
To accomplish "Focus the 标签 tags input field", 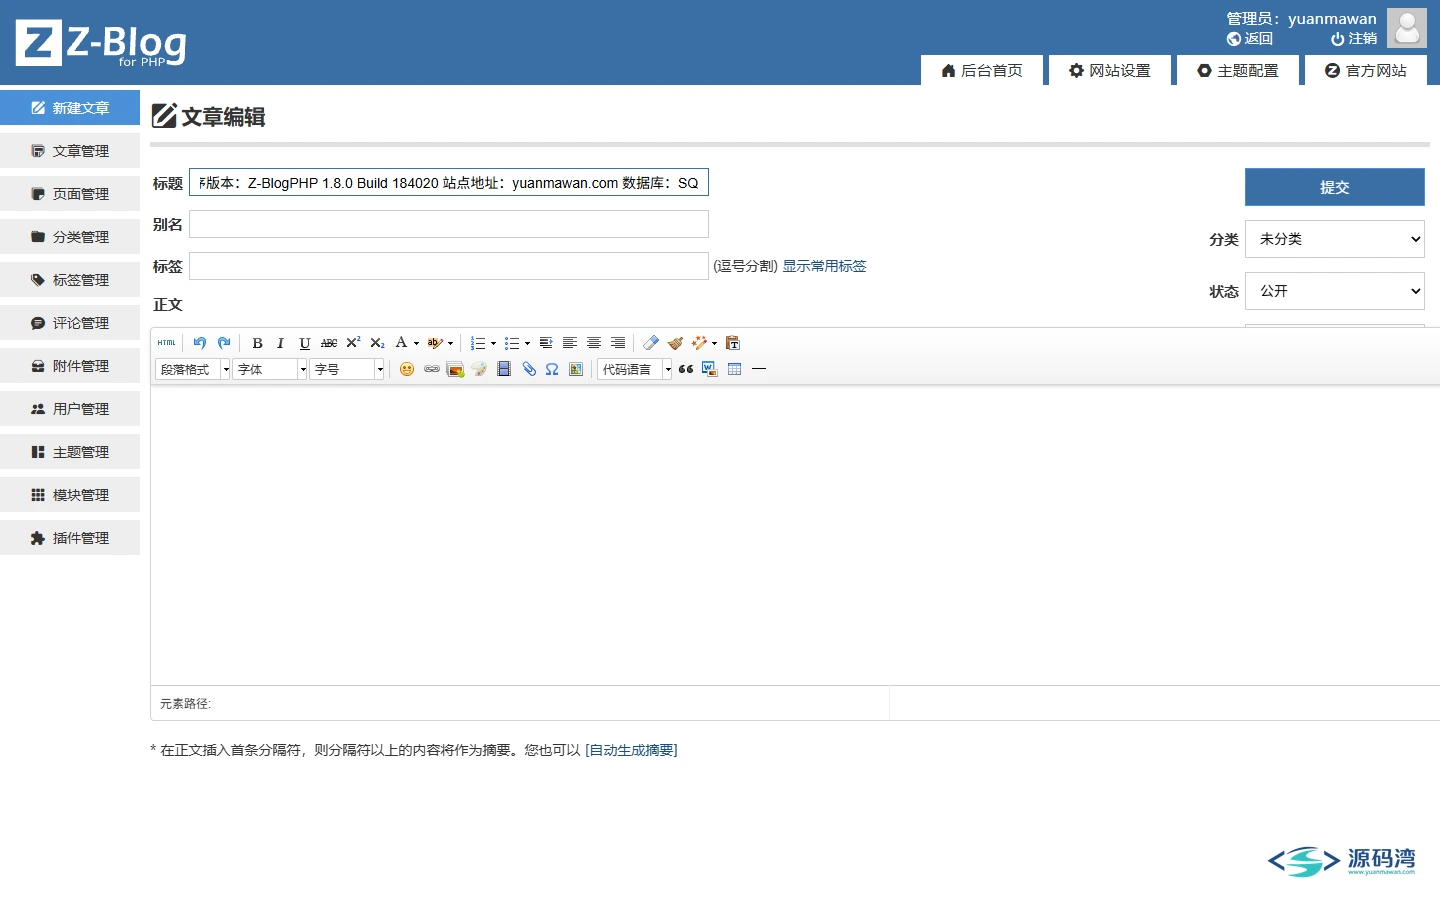I will point(449,266).
